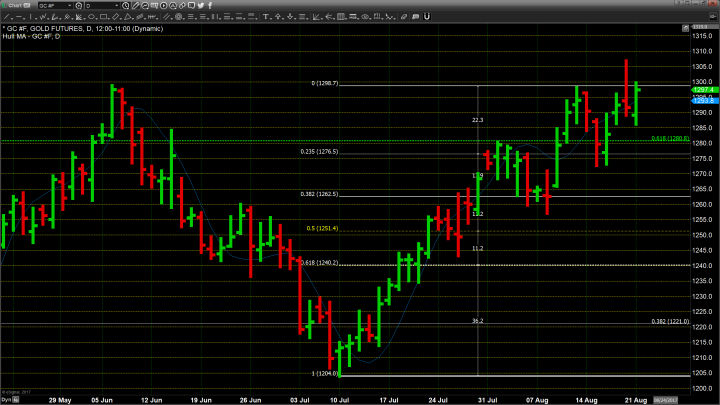The image size is (720, 405).
Task: Open the D interval dropdown
Action: tap(102, 6)
